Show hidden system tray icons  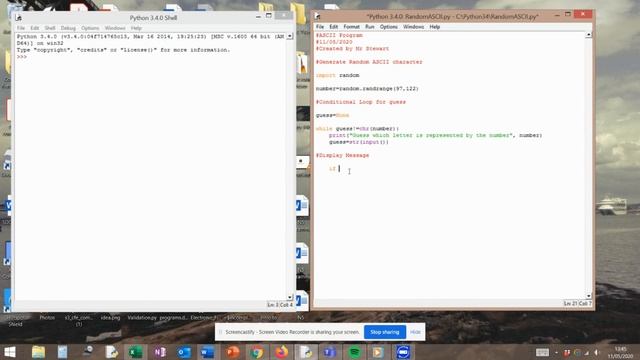[x=556, y=353]
